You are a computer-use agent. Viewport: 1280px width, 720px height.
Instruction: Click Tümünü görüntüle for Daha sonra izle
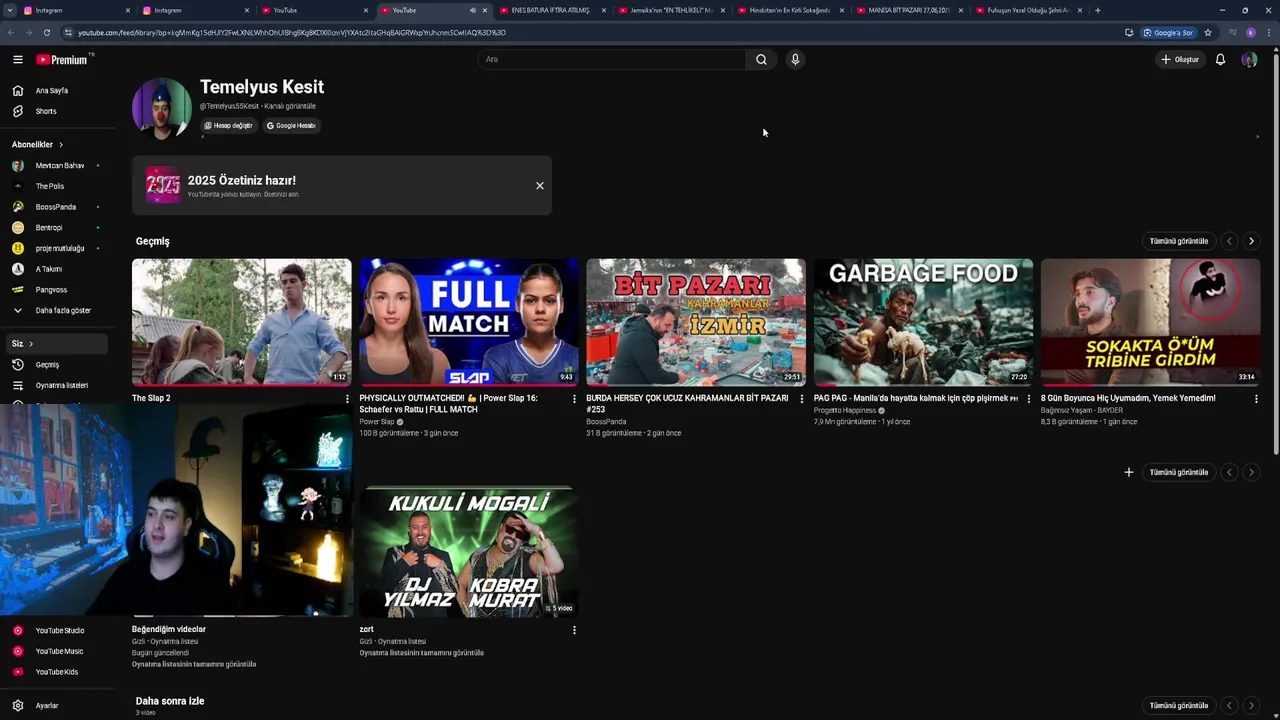(1179, 705)
